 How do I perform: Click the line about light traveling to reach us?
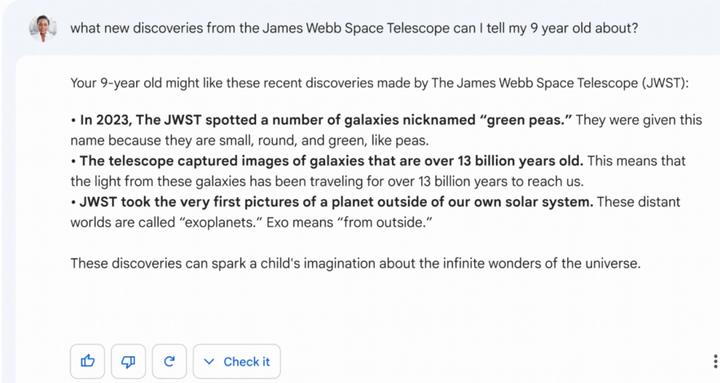327,181
